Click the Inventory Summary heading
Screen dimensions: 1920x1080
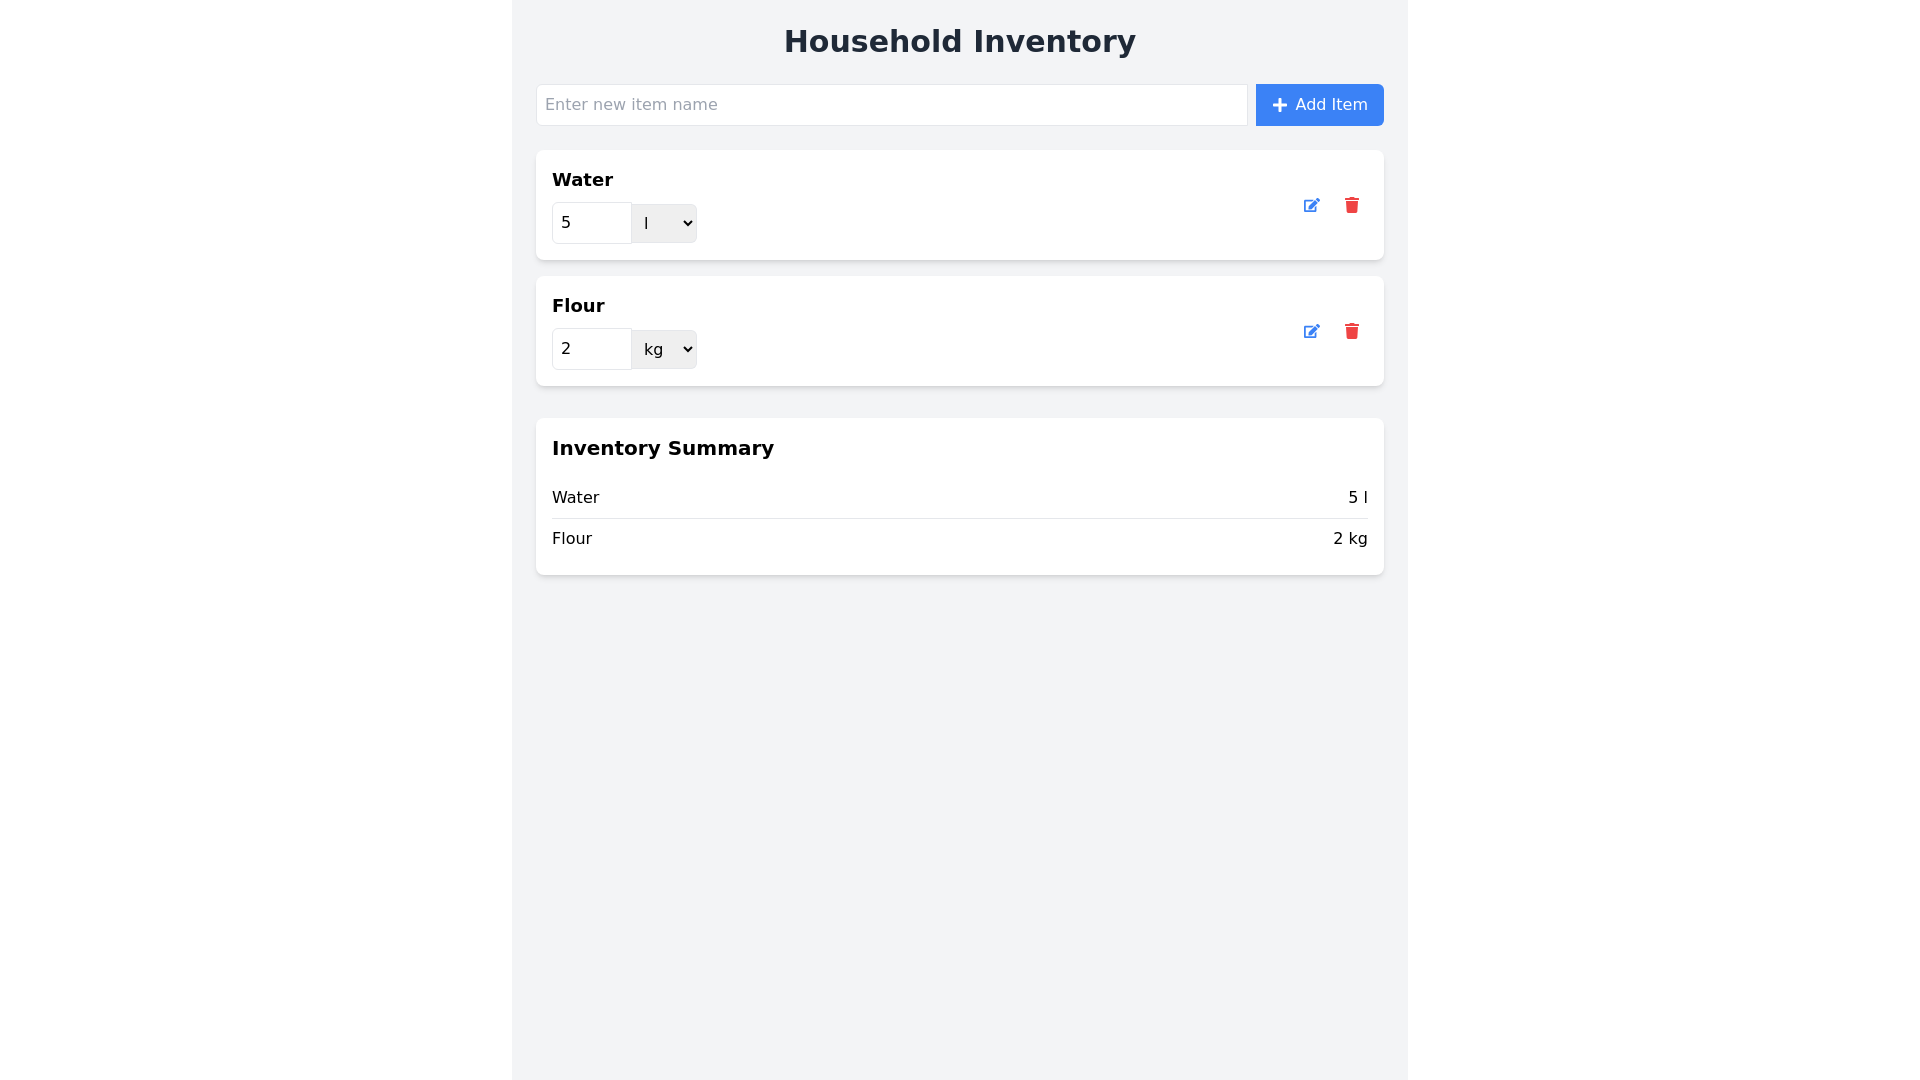(663, 448)
